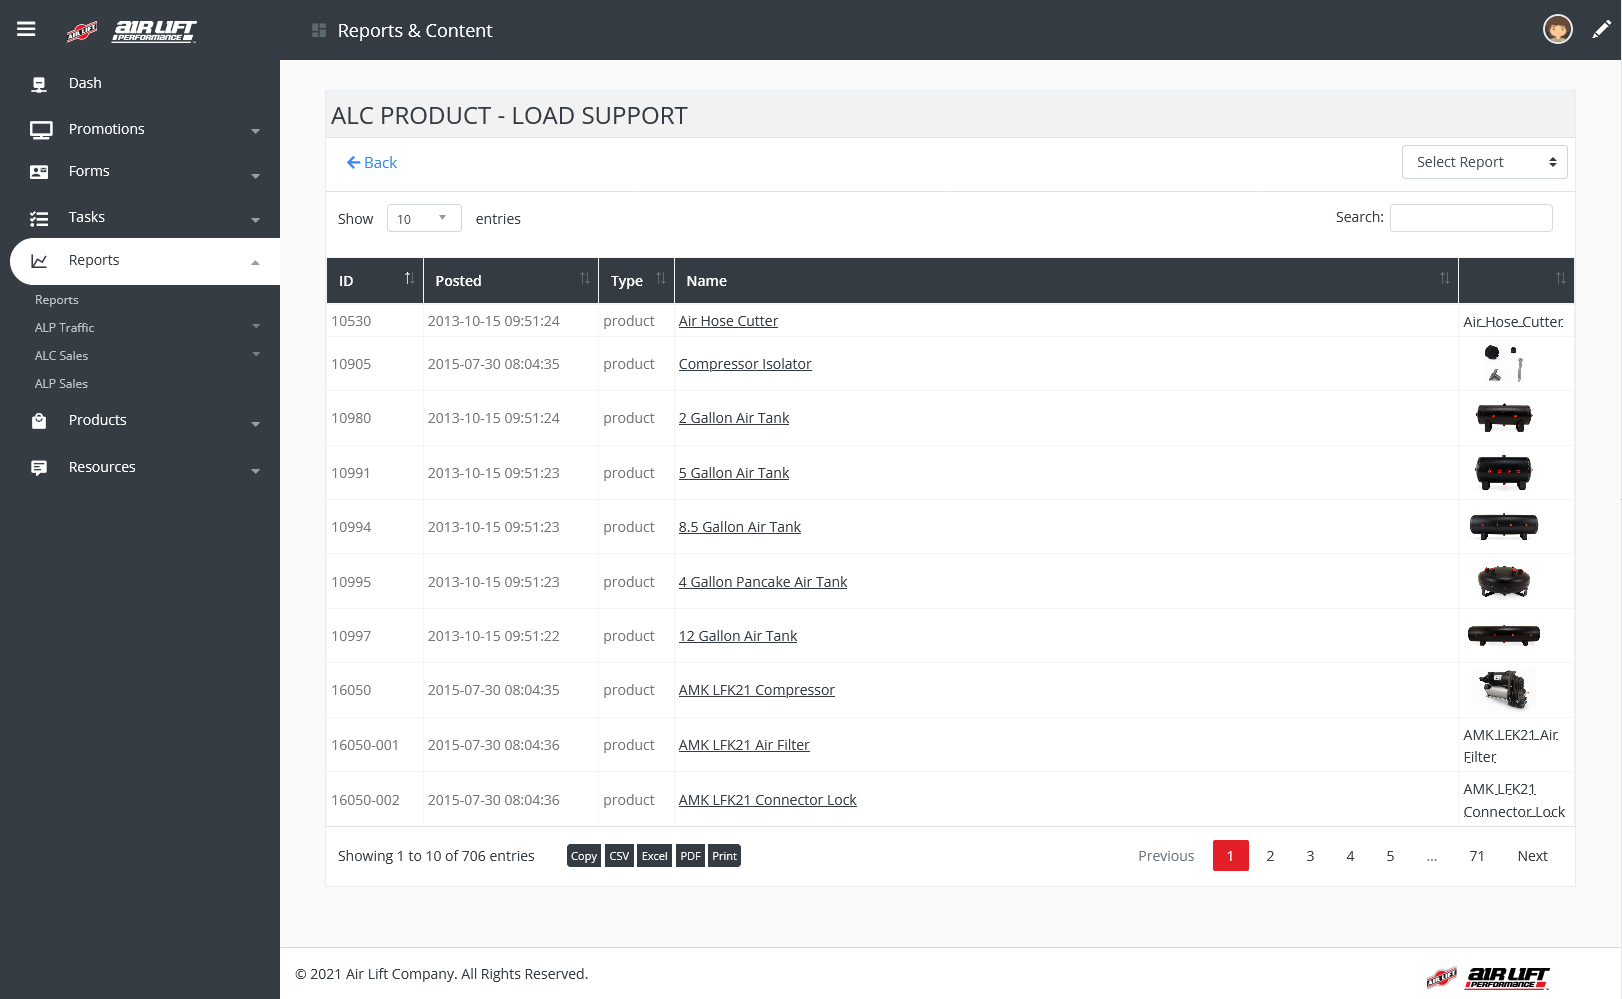Image resolution: width=1622 pixels, height=999 pixels.
Task: Expand the Promotions menu arrow
Action: tap(255, 131)
